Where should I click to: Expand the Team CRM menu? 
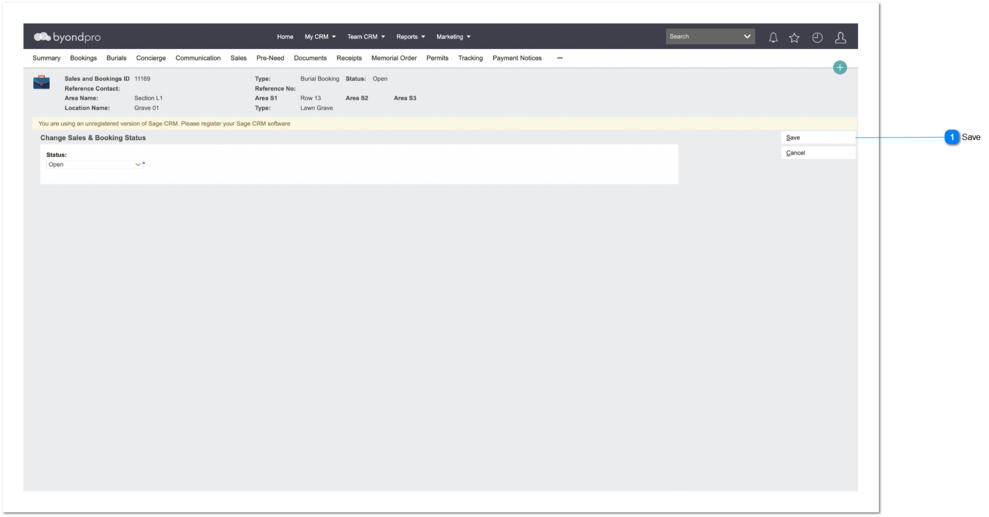[366, 37]
